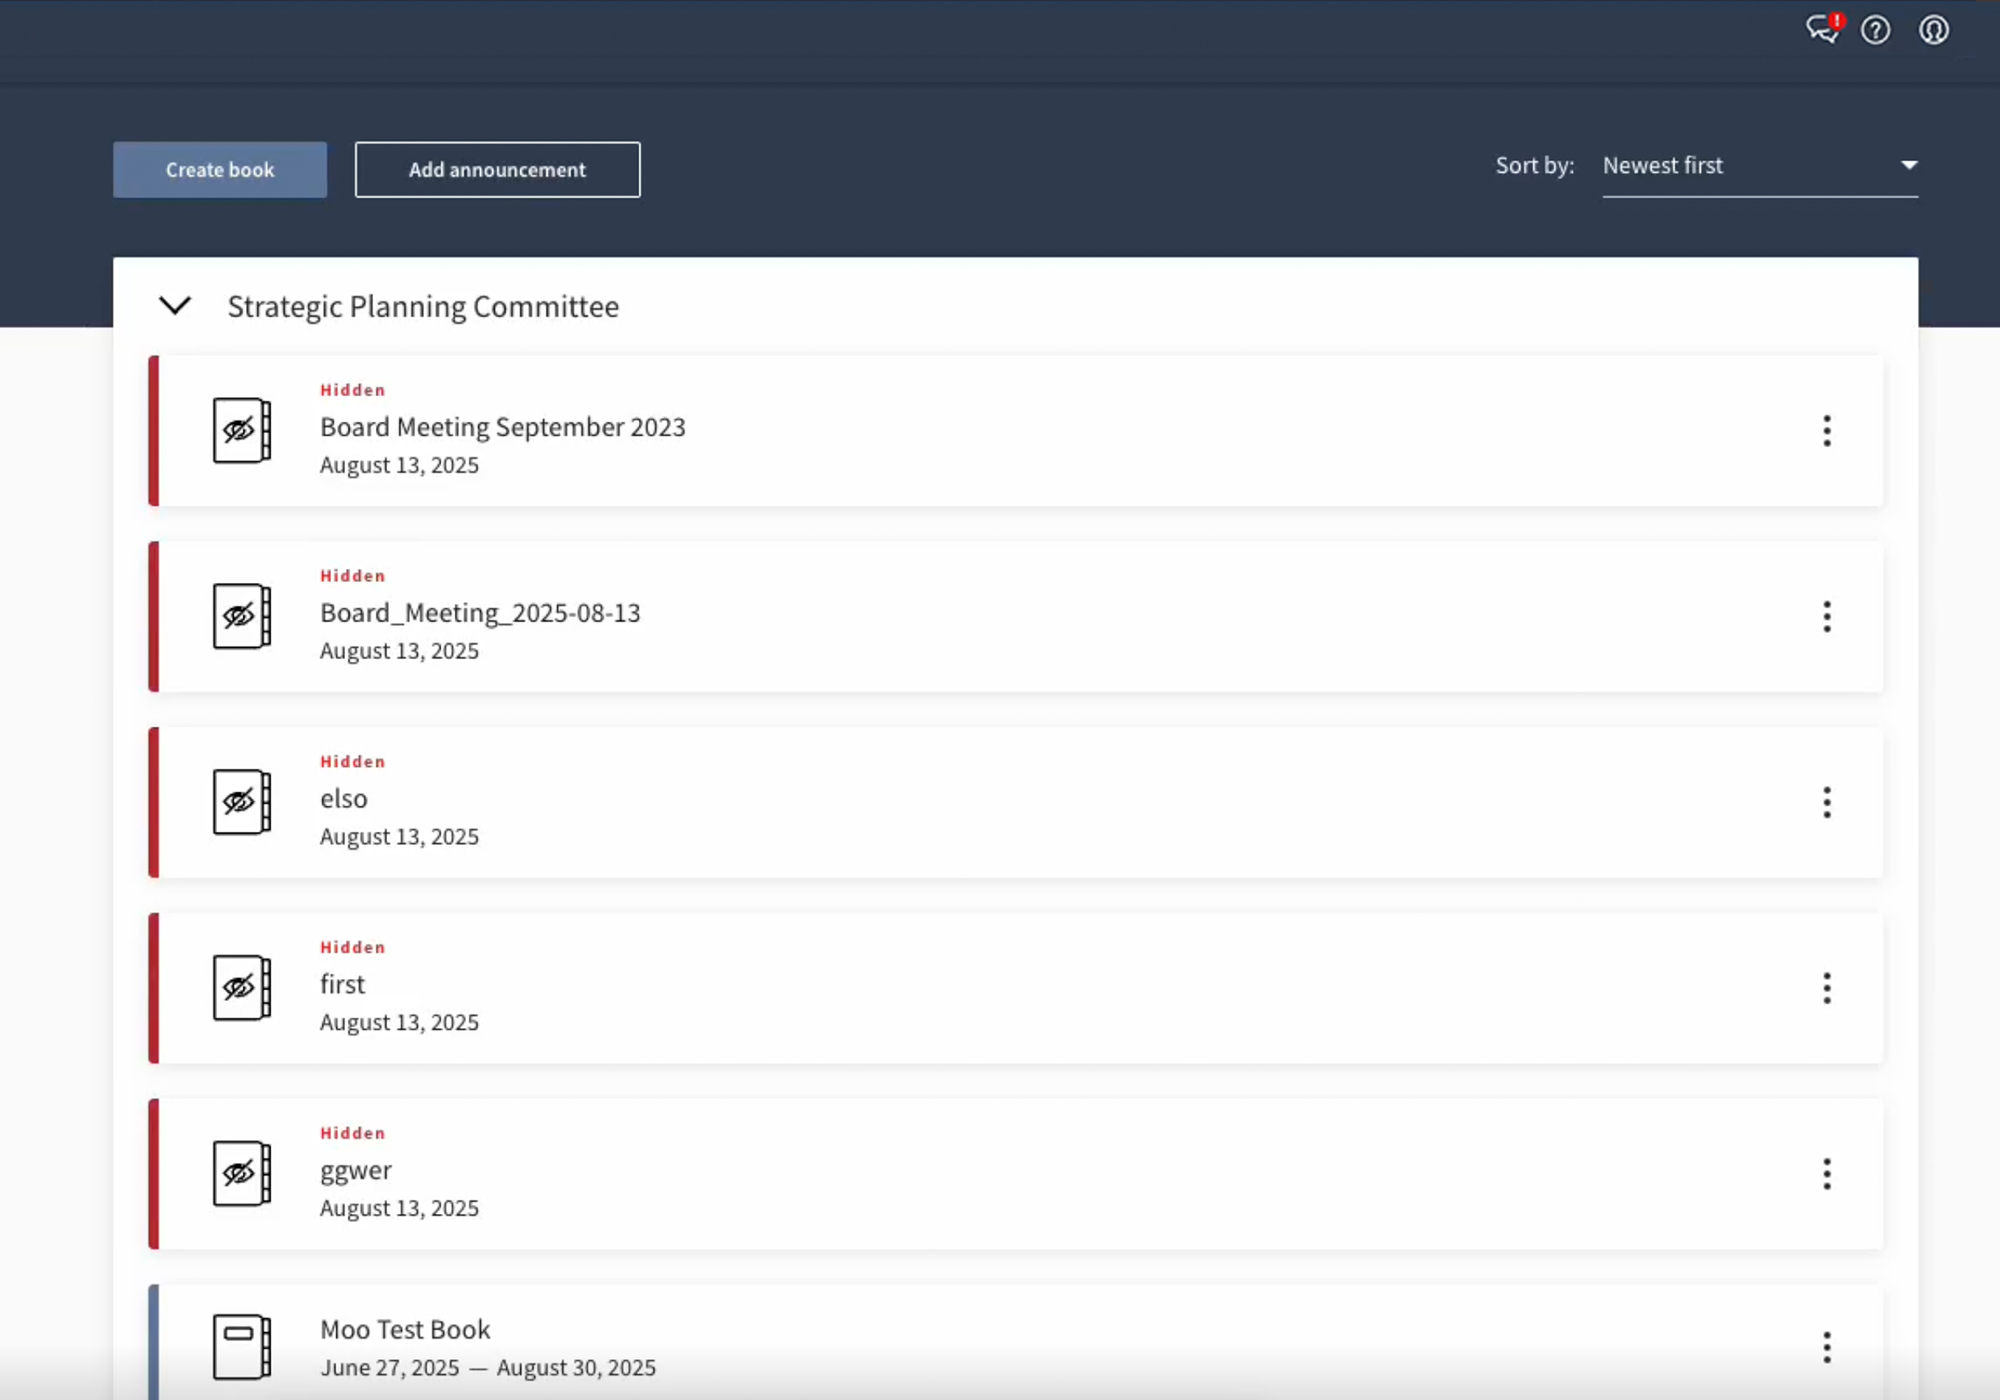Click the Create book button
Image resolution: width=2000 pixels, height=1400 pixels.
(x=220, y=170)
